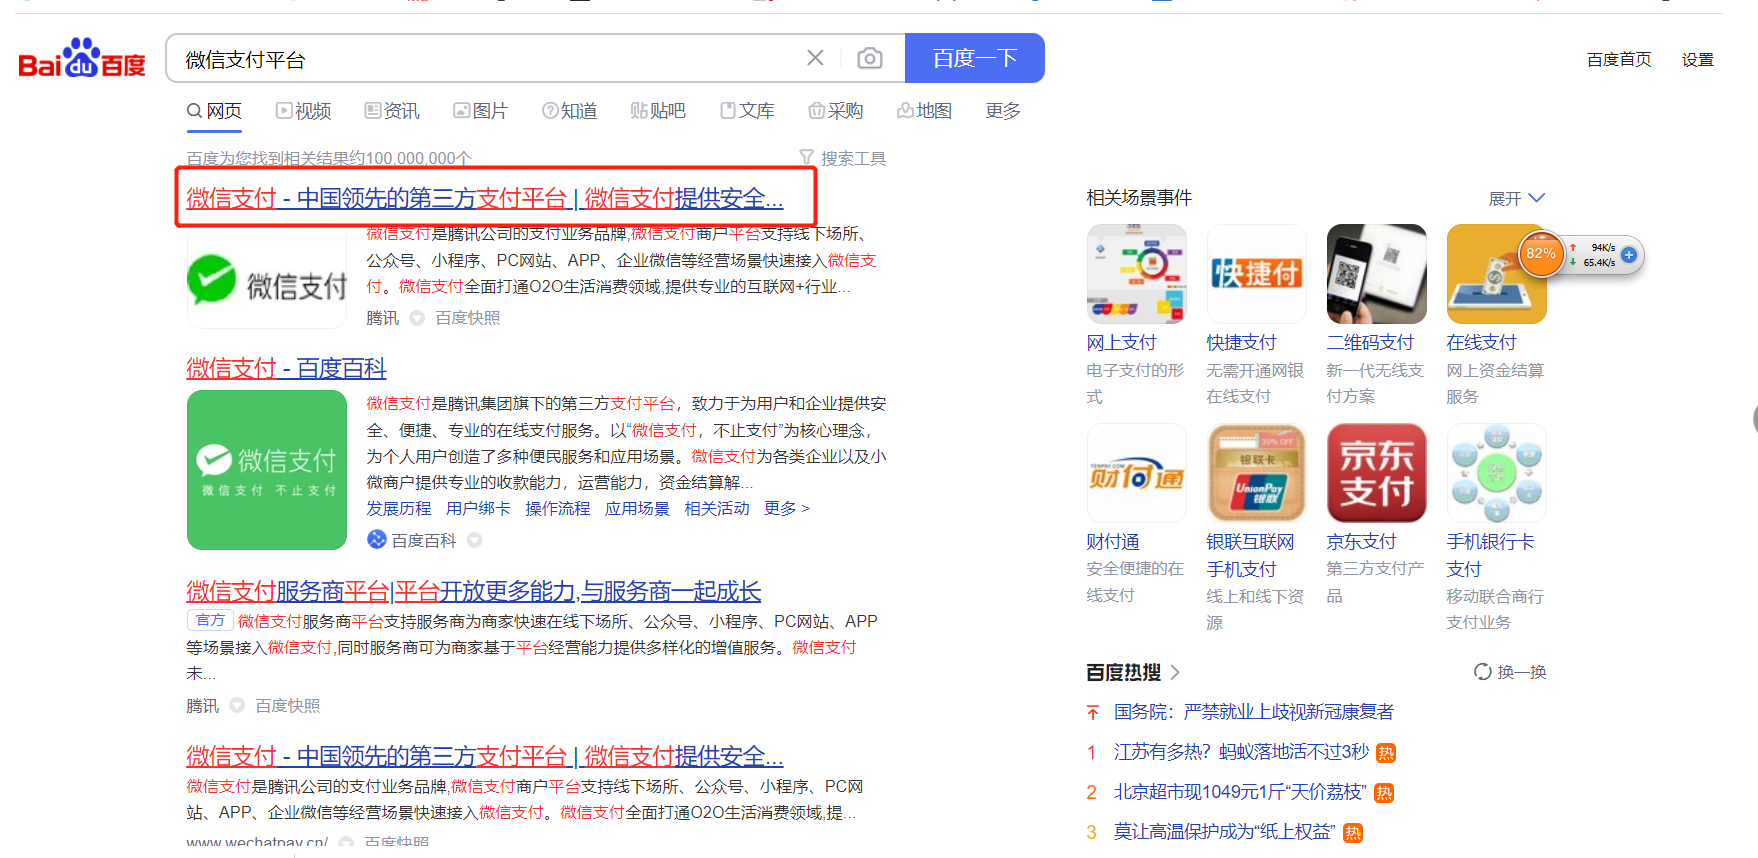Click the 百度一下 search button

pyautogui.click(x=975, y=58)
